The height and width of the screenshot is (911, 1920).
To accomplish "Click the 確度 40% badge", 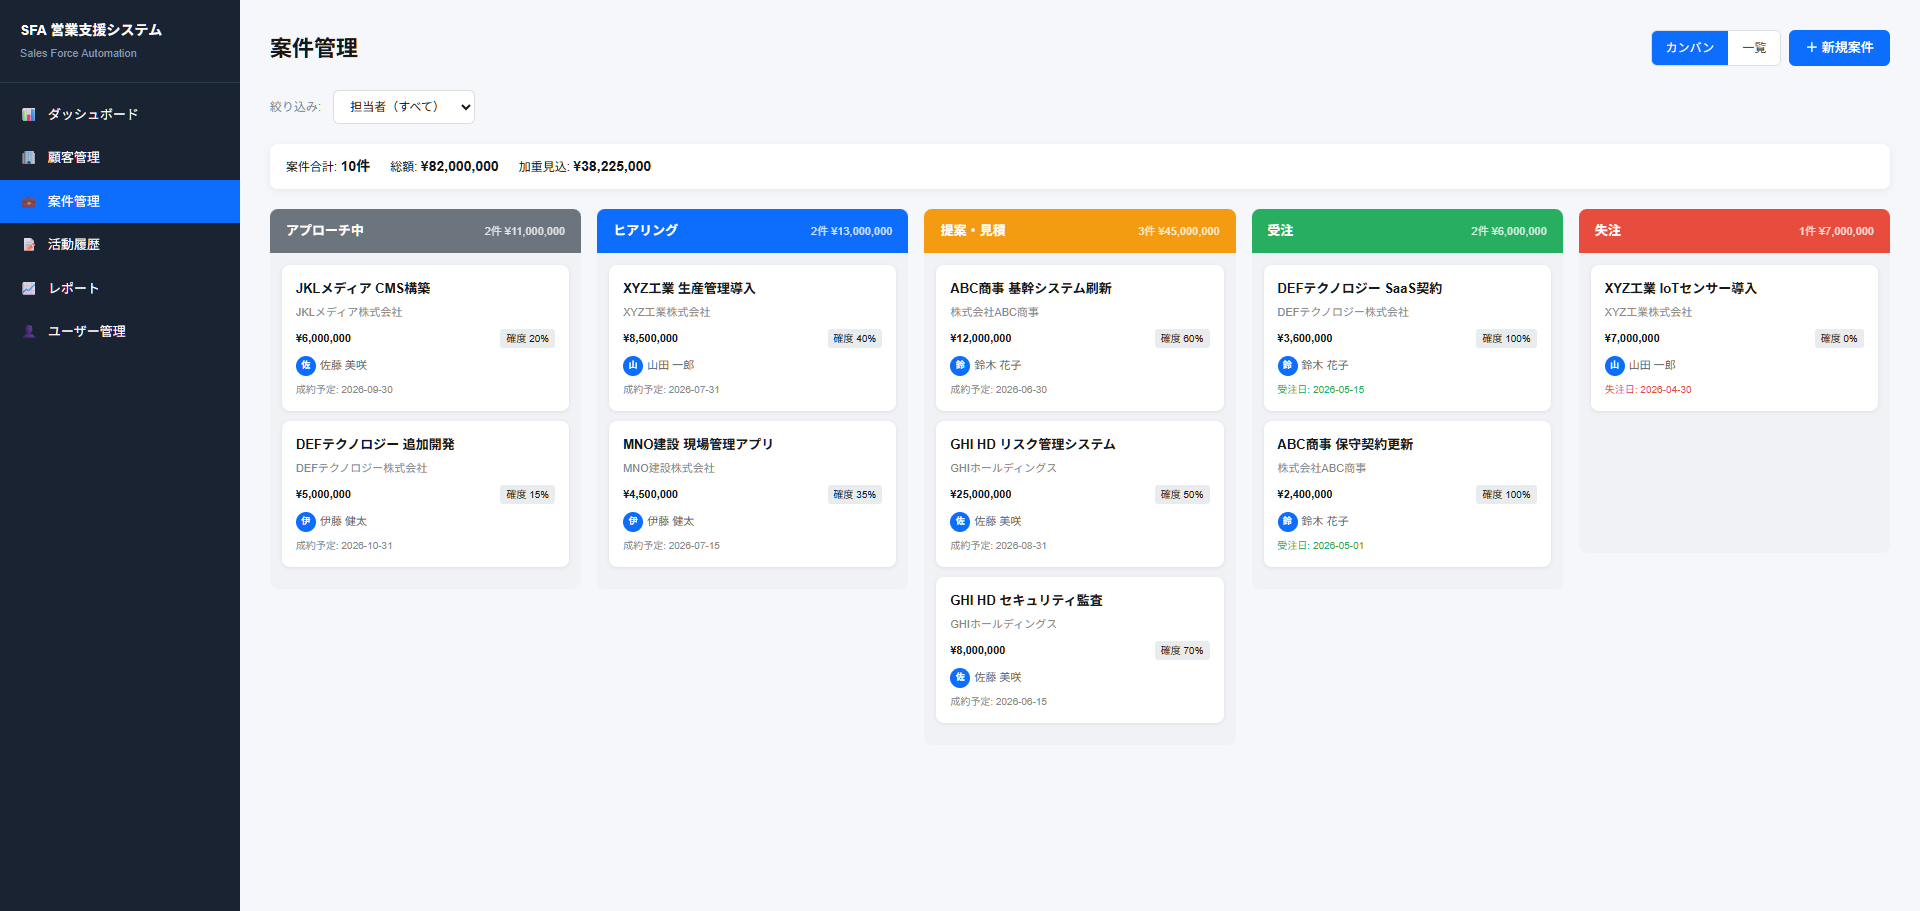I will (855, 339).
